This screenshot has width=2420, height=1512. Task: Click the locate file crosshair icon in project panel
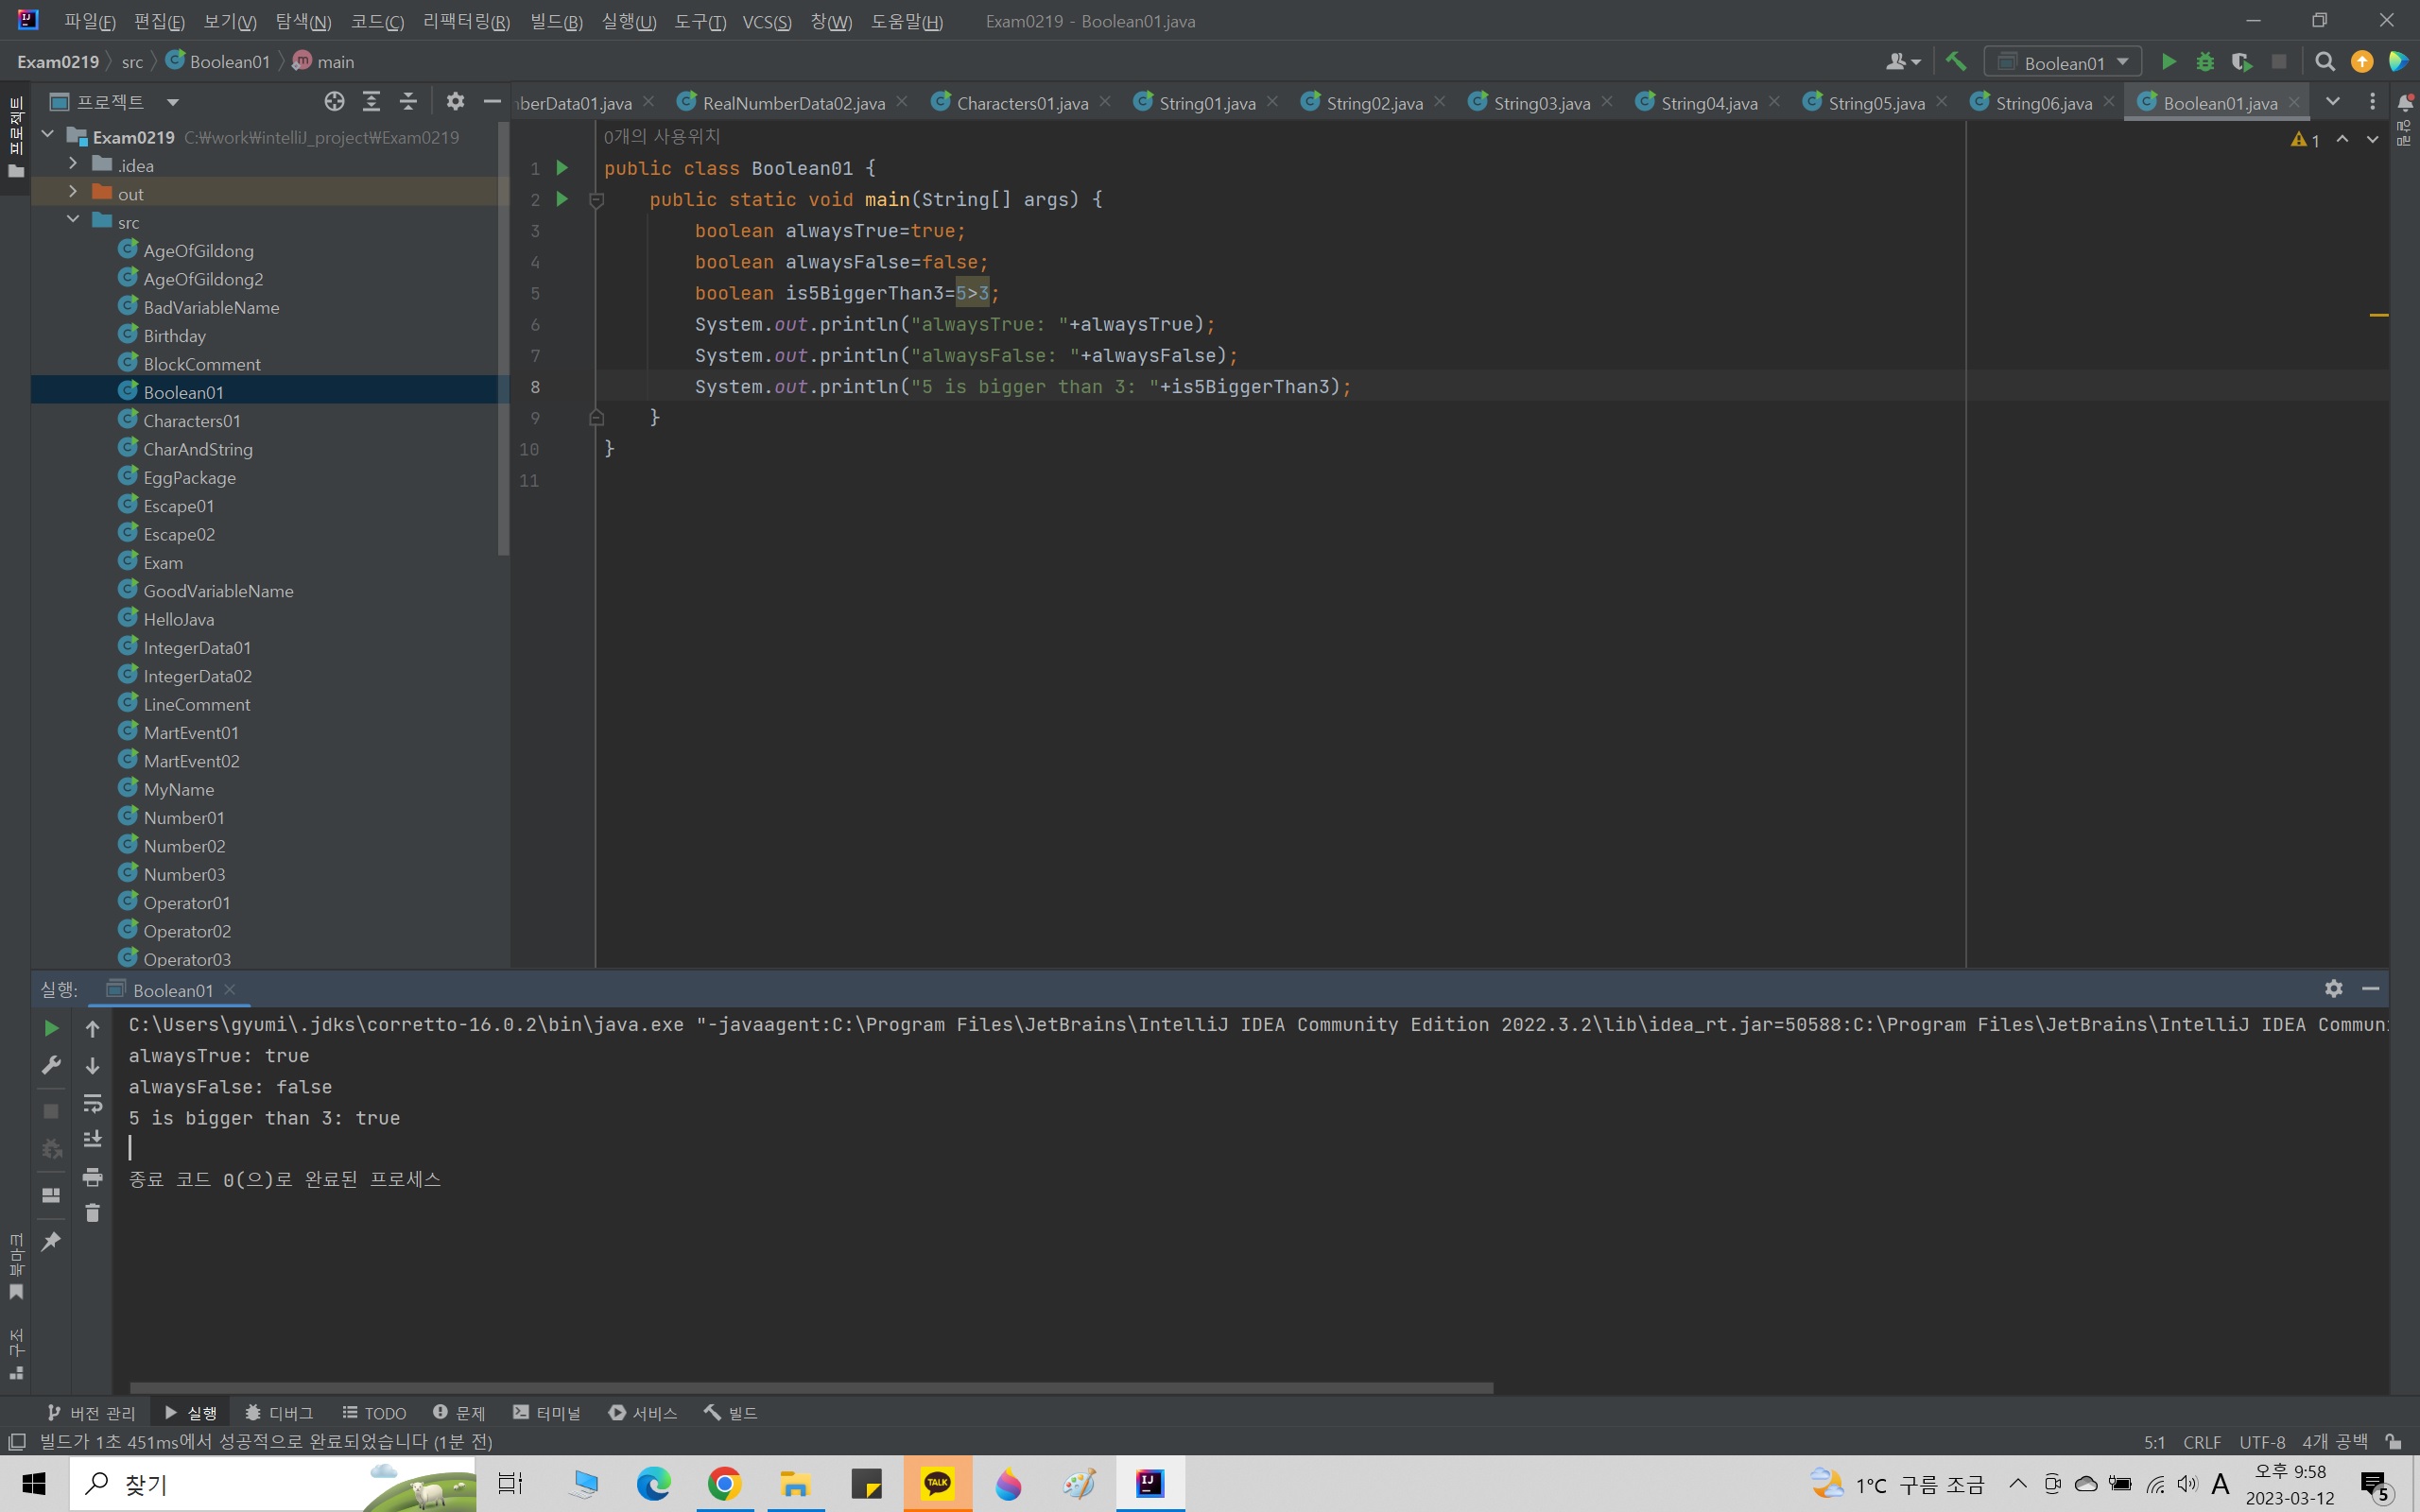point(334,101)
